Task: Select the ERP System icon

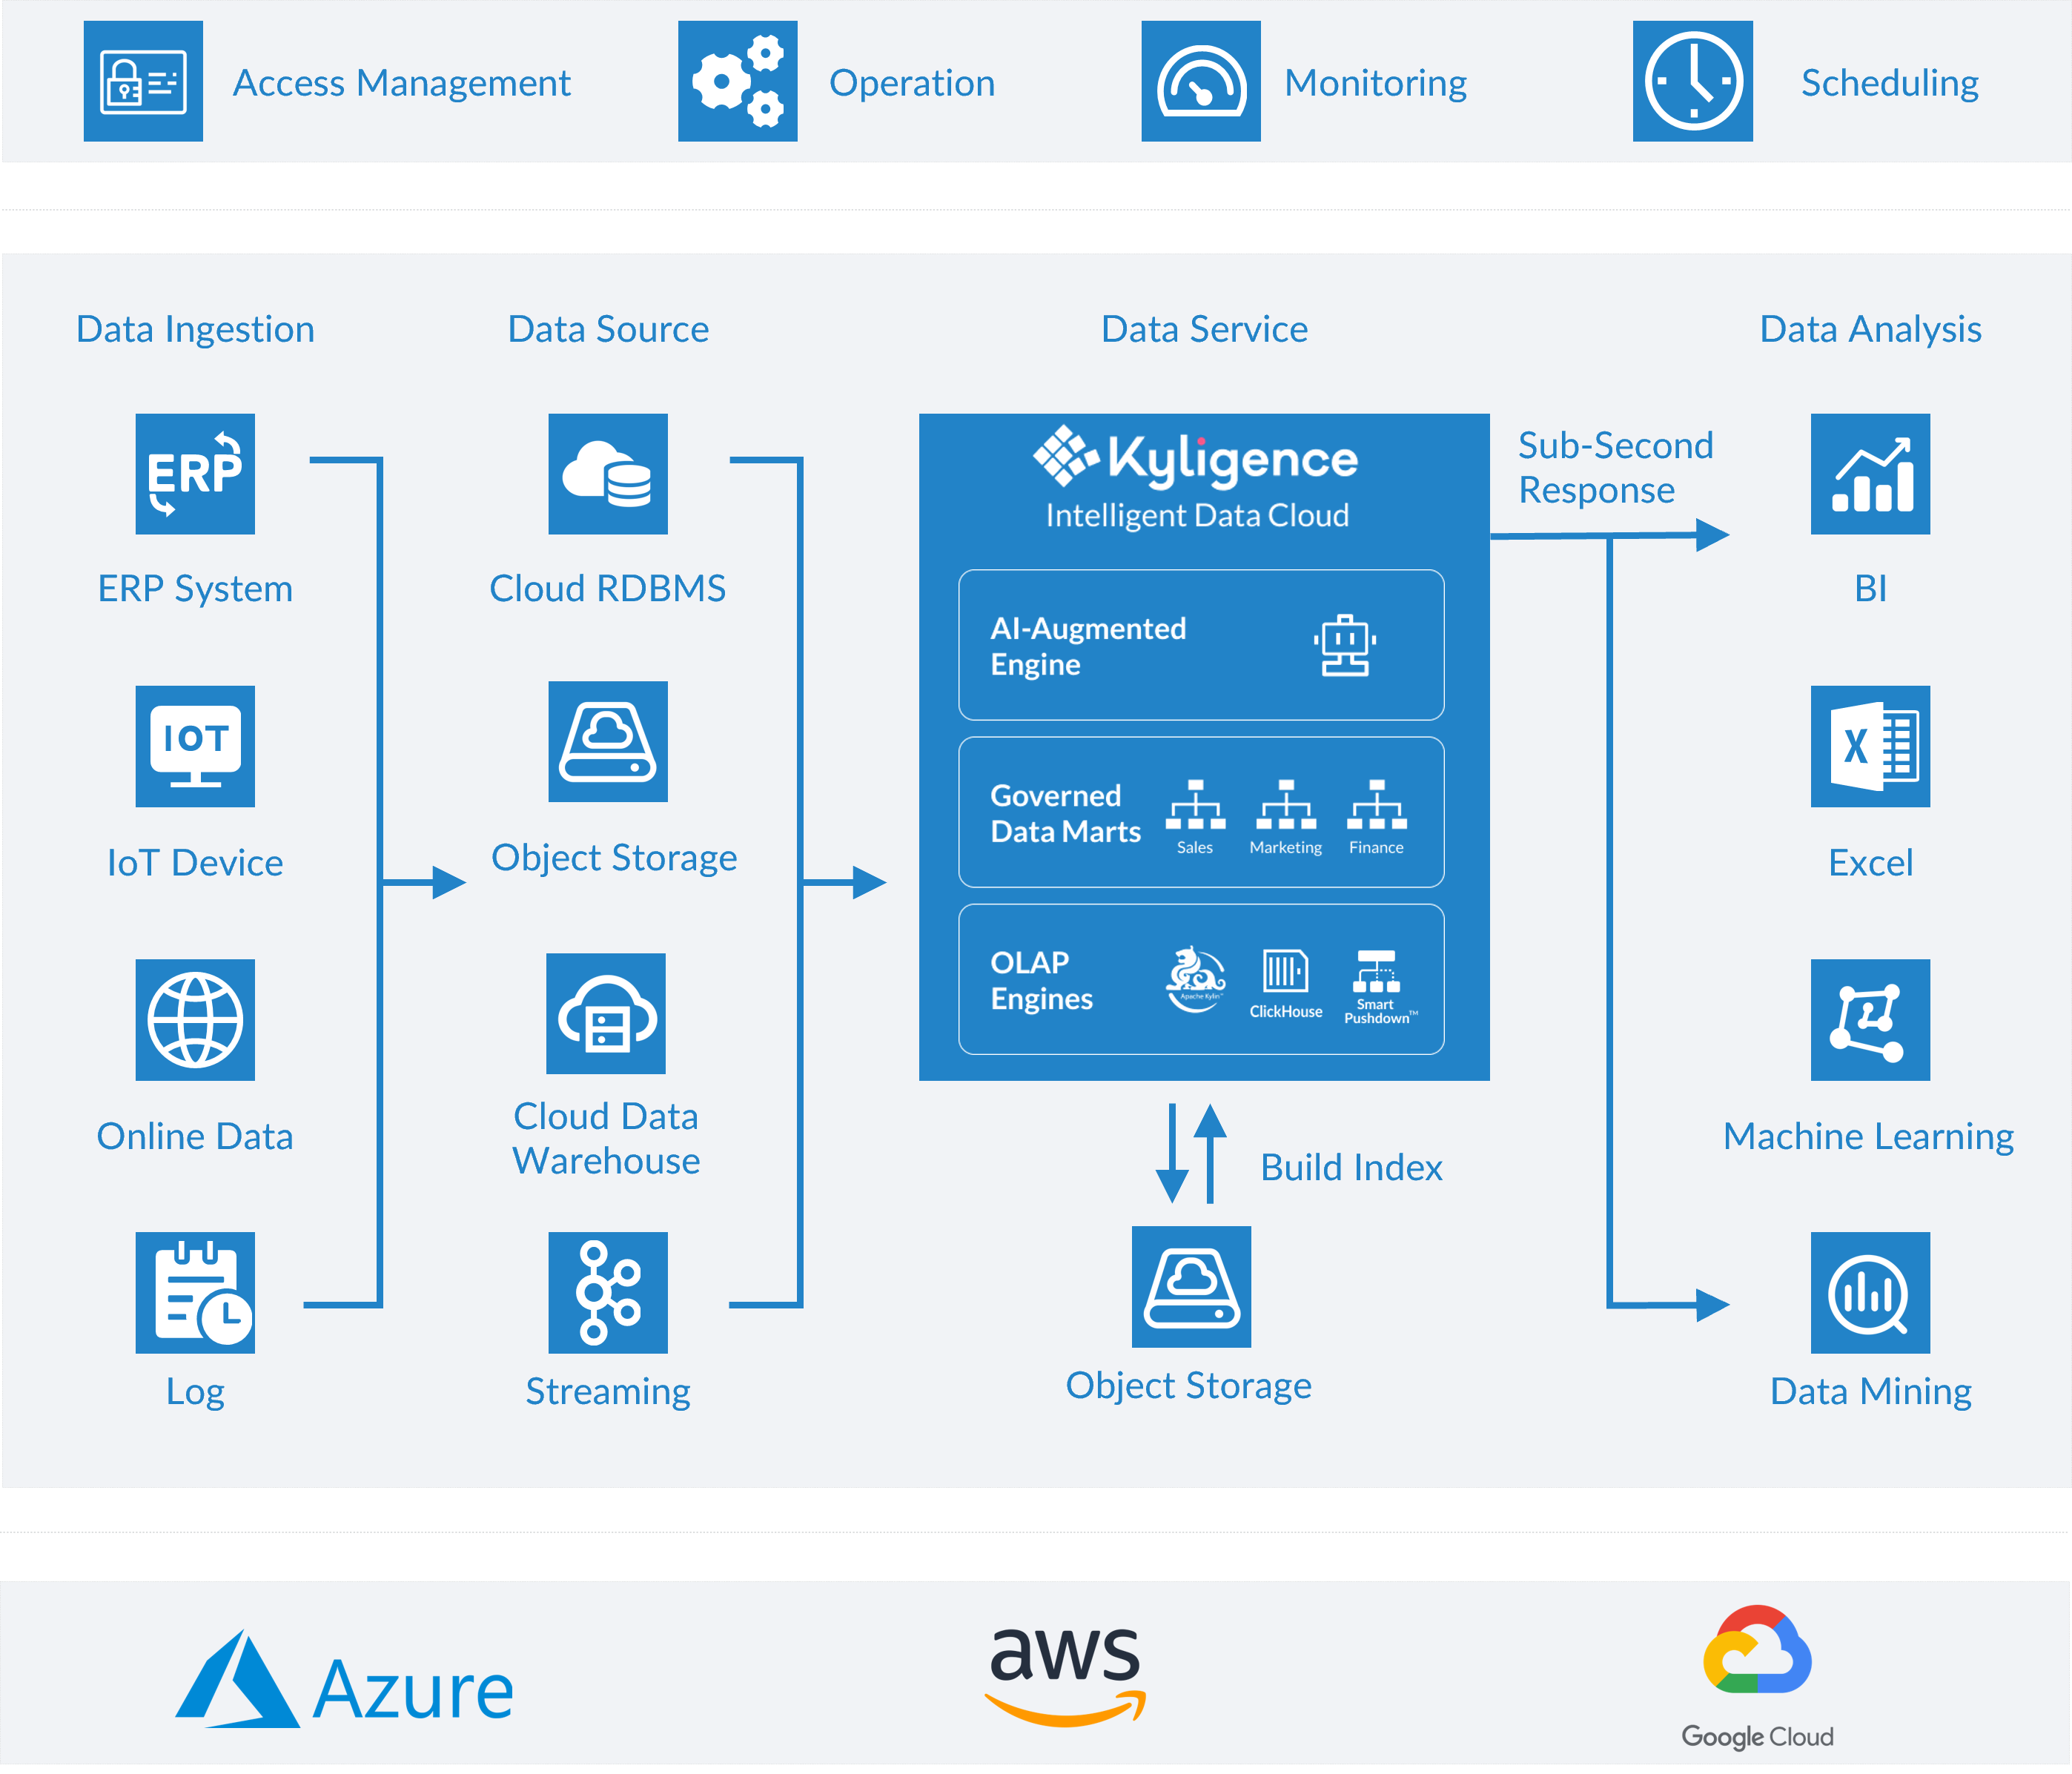Action: (x=195, y=473)
